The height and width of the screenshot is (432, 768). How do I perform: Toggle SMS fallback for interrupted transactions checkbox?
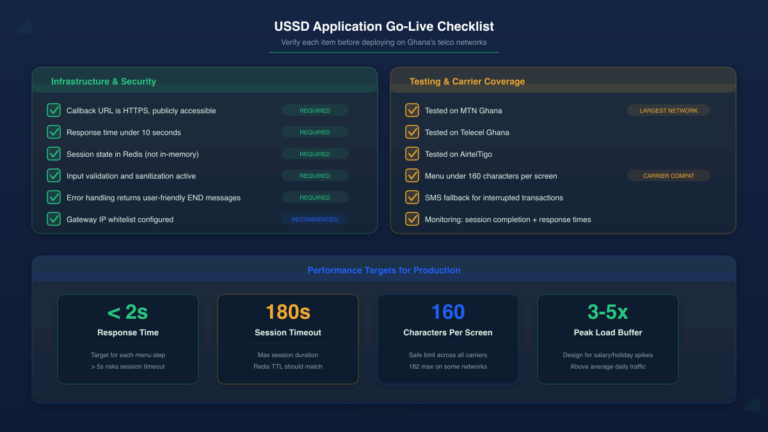pyautogui.click(x=412, y=197)
